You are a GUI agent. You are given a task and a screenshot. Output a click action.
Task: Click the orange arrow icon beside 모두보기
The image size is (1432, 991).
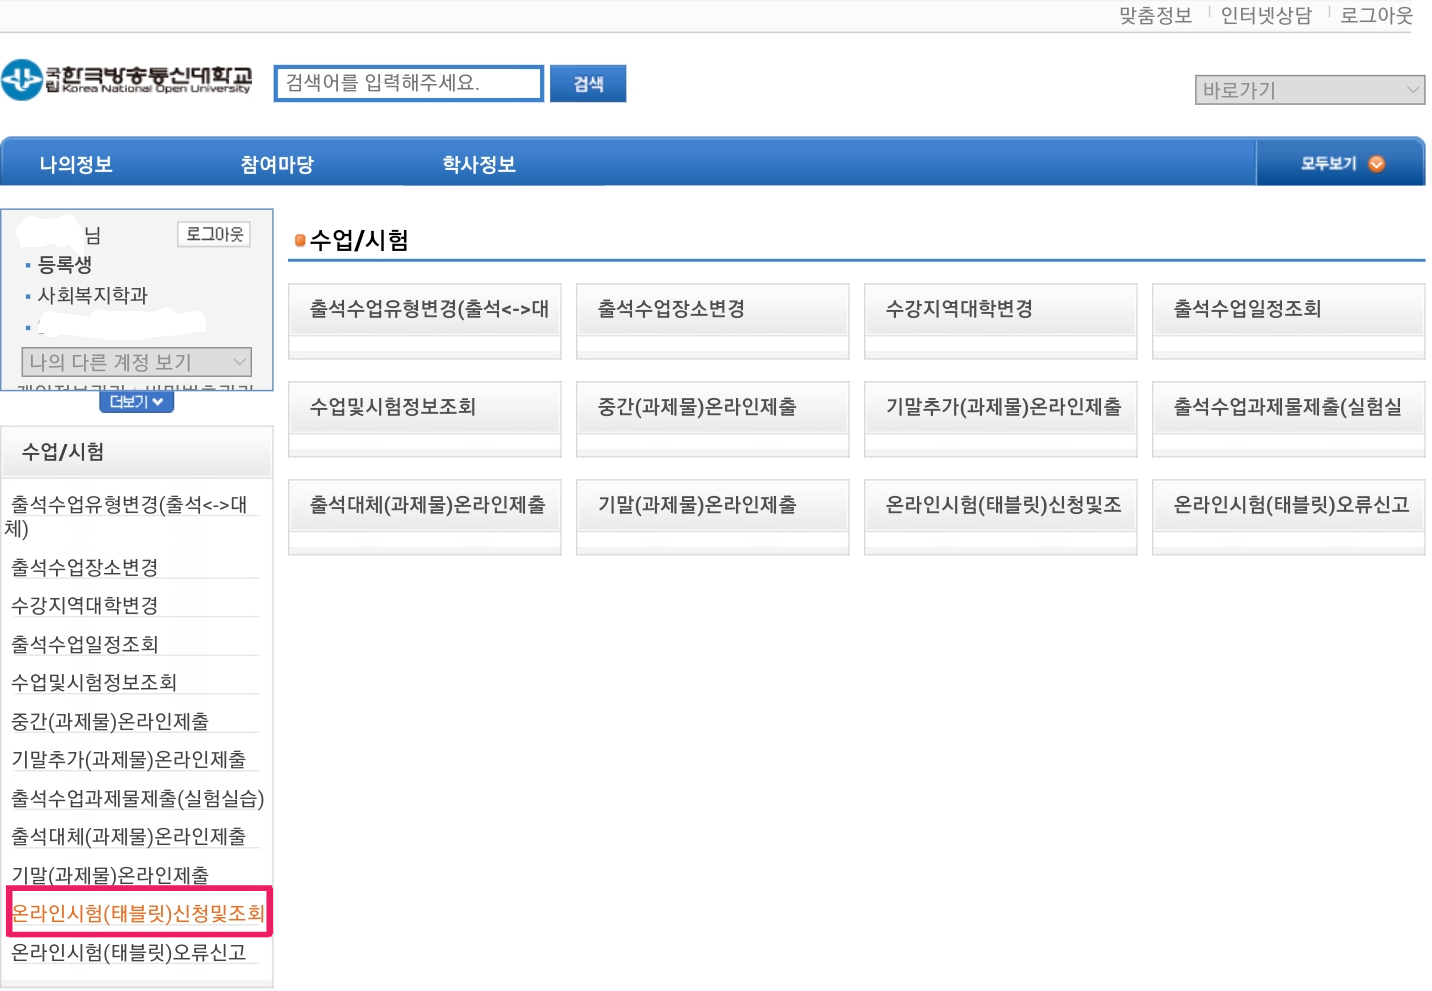click(x=1377, y=164)
